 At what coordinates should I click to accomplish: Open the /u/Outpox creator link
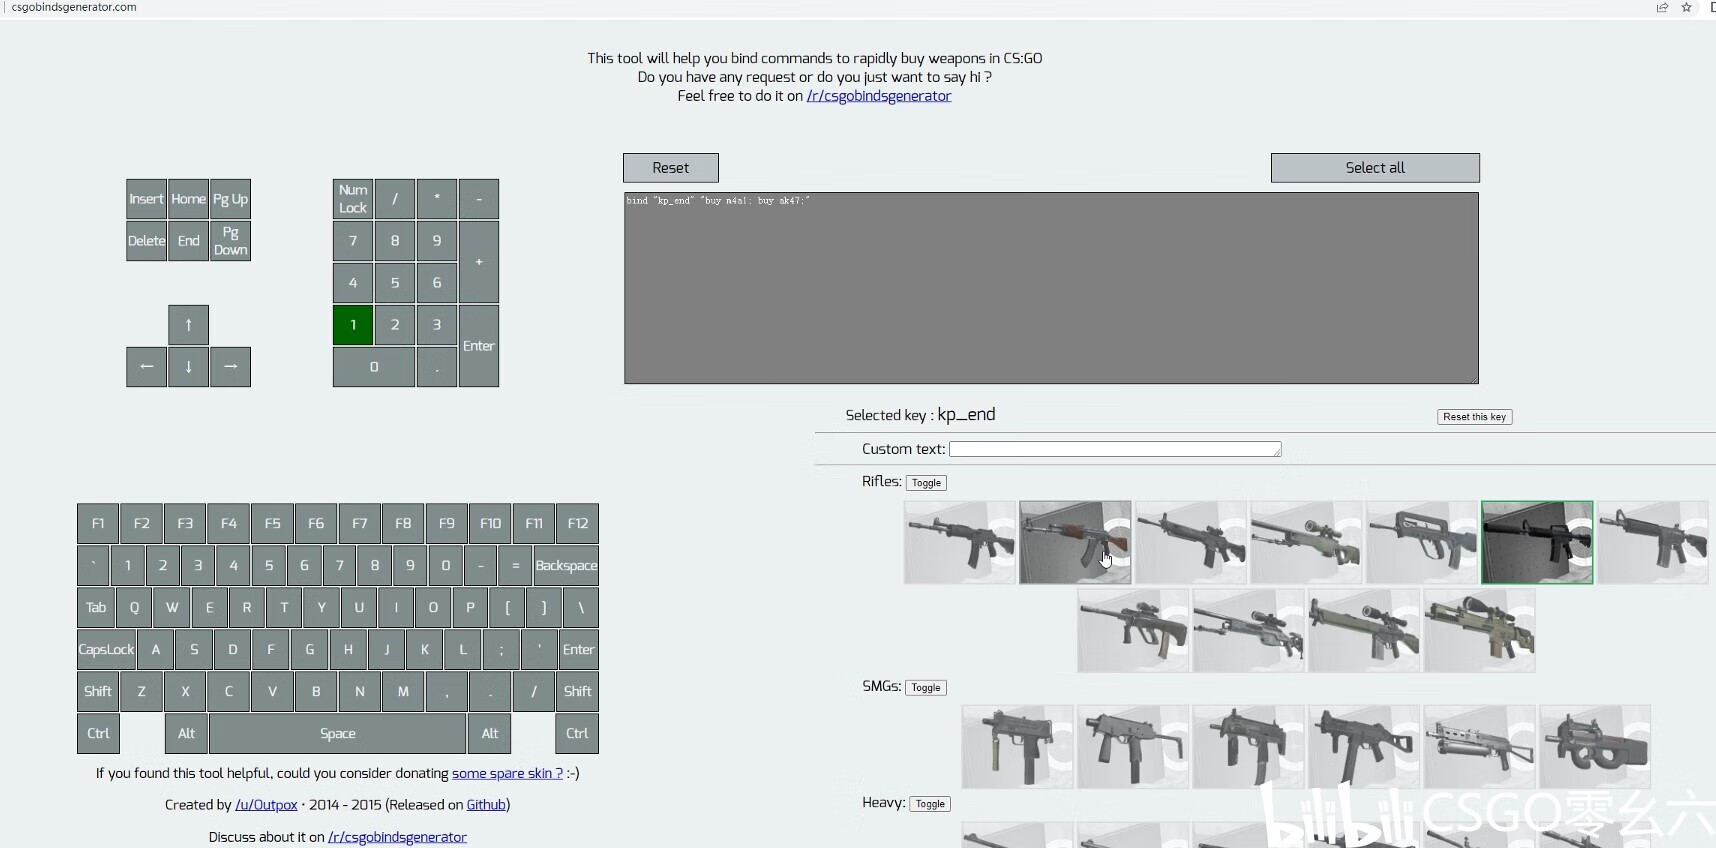click(x=266, y=805)
